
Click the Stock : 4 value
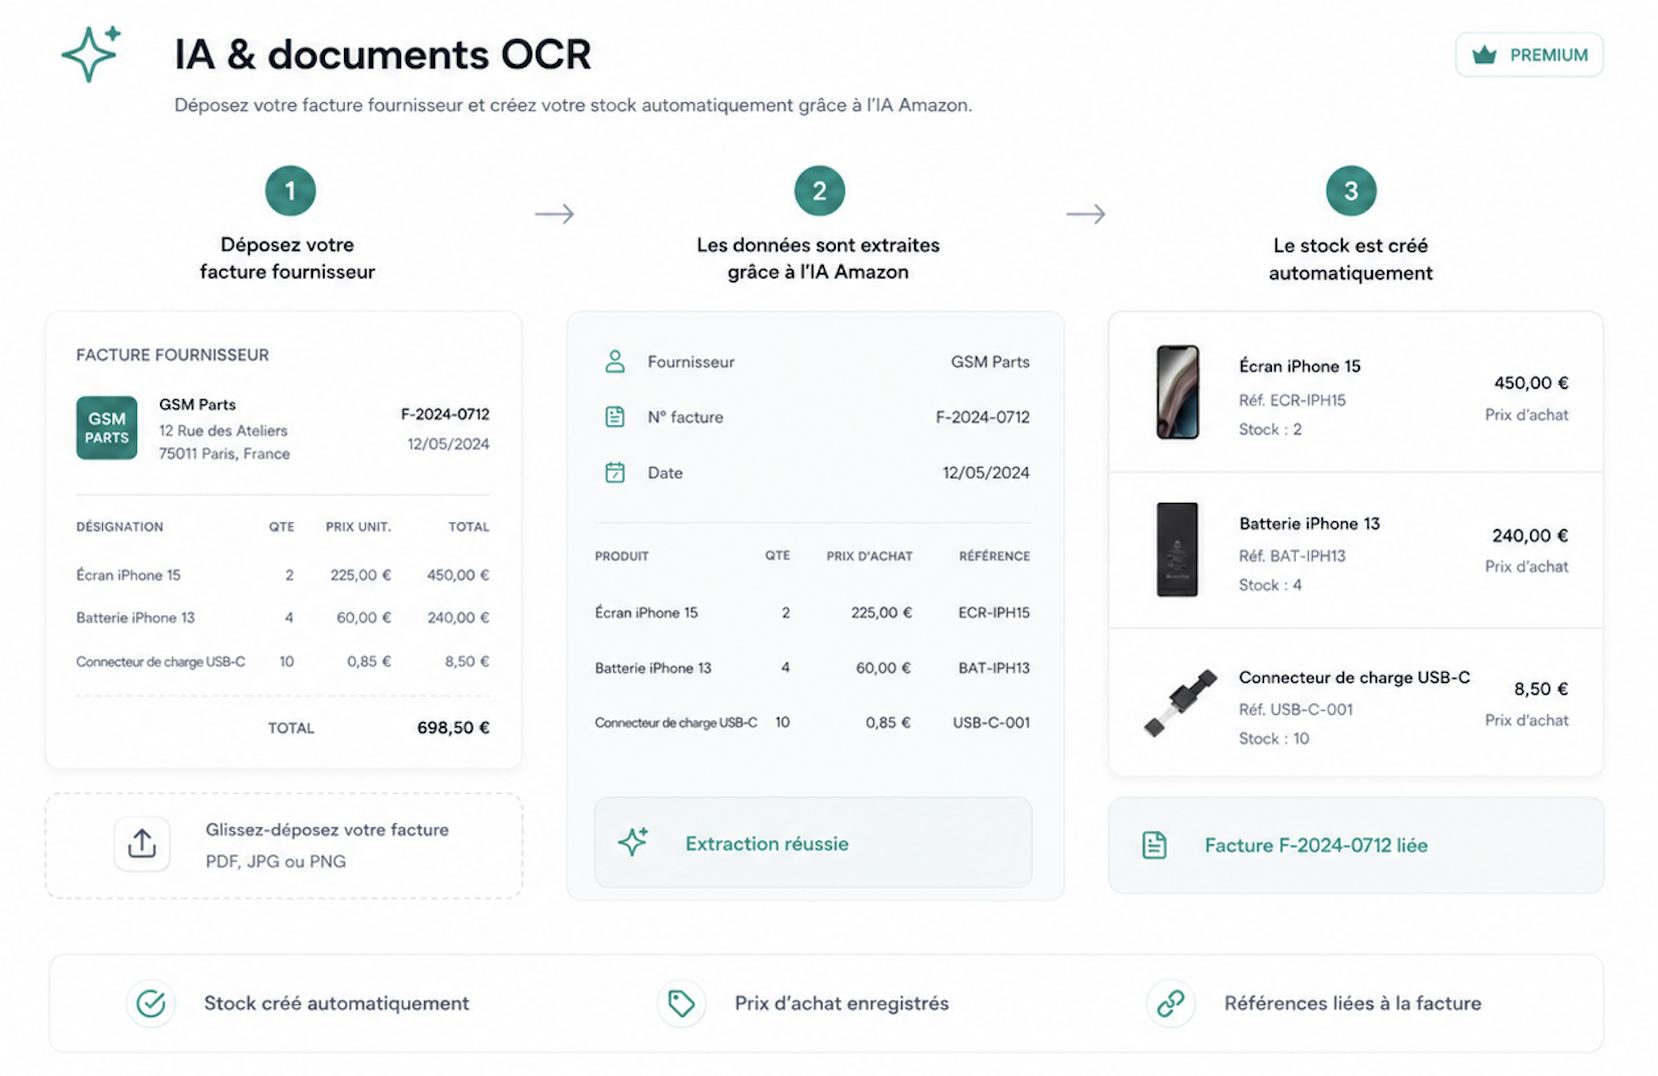(1270, 585)
